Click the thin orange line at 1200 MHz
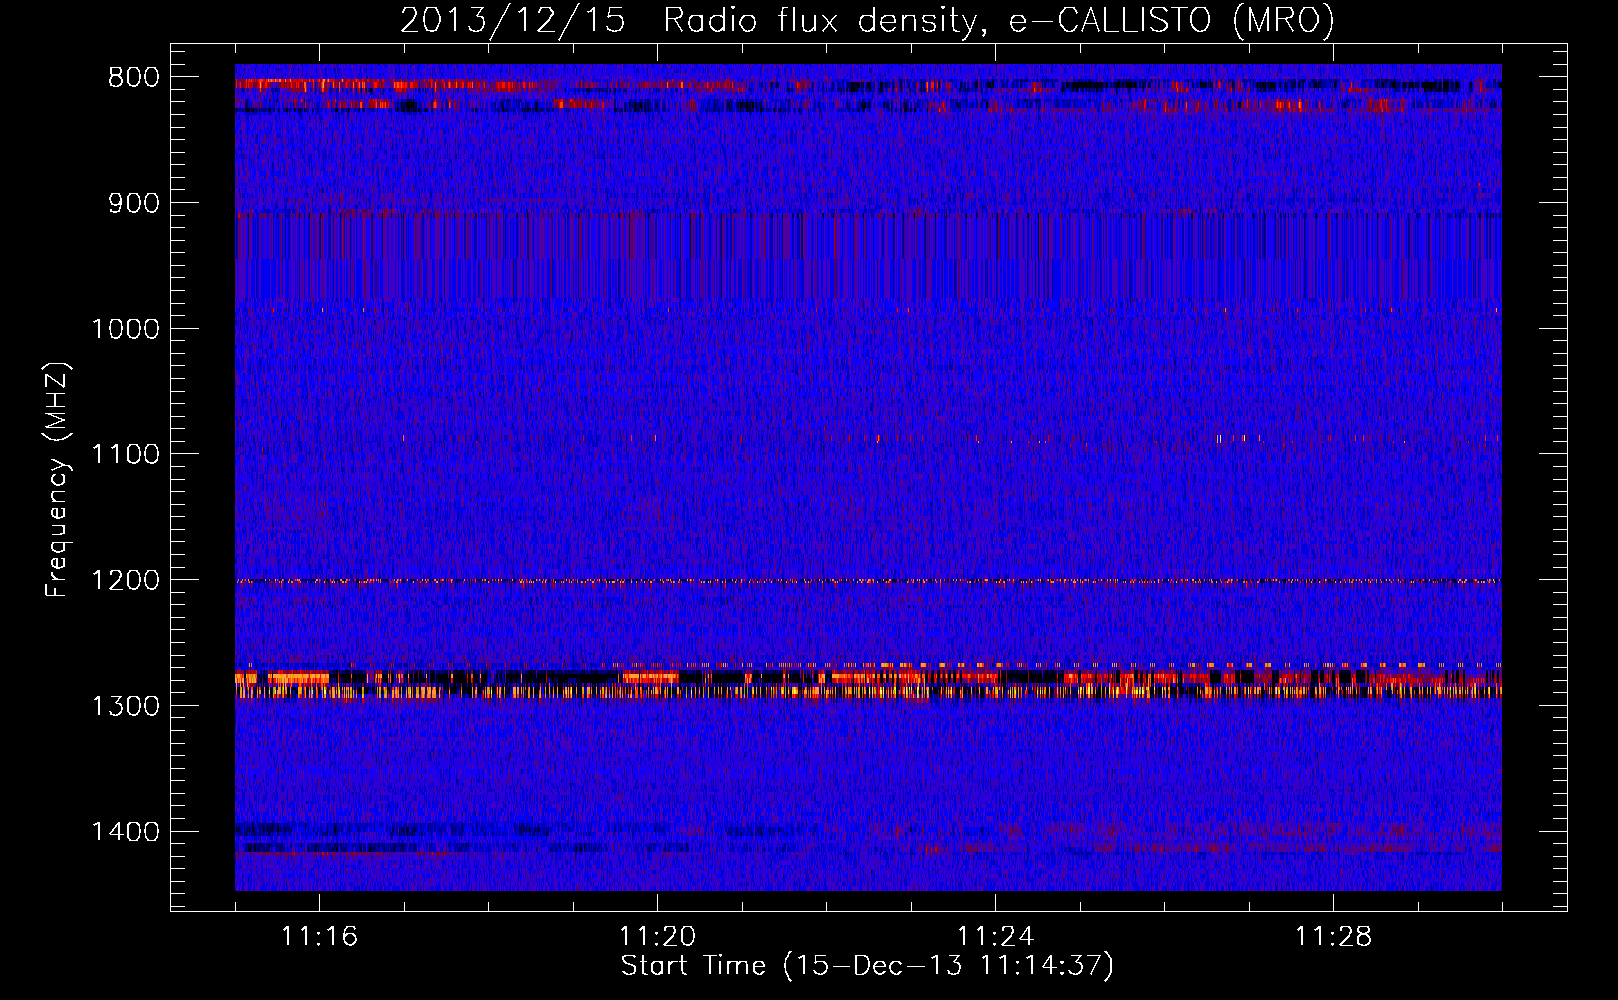Viewport: 1618px width, 1000px height. [x=868, y=581]
